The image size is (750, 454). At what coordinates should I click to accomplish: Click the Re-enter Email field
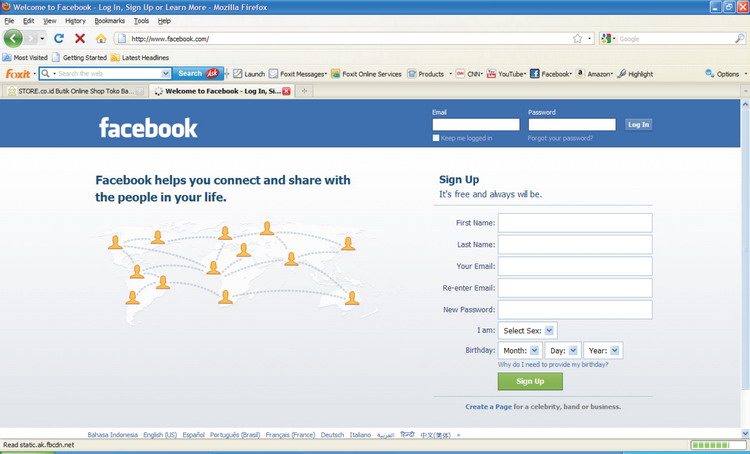(575, 288)
